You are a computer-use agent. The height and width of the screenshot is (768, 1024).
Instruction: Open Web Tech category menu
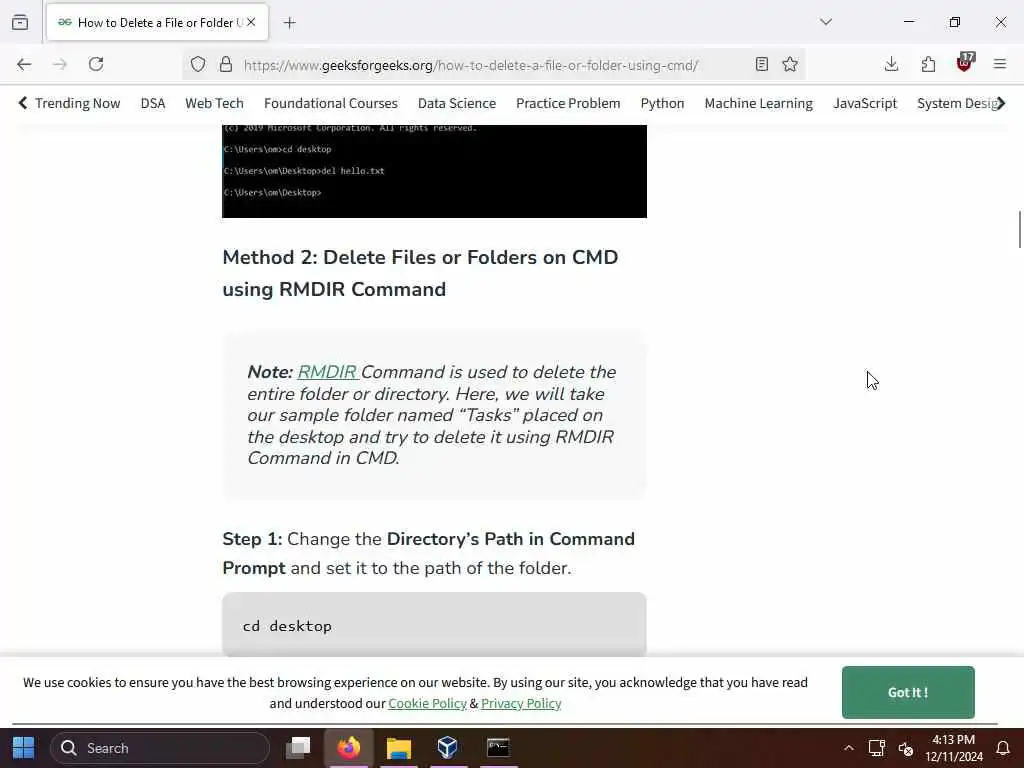tap(214, 103)
